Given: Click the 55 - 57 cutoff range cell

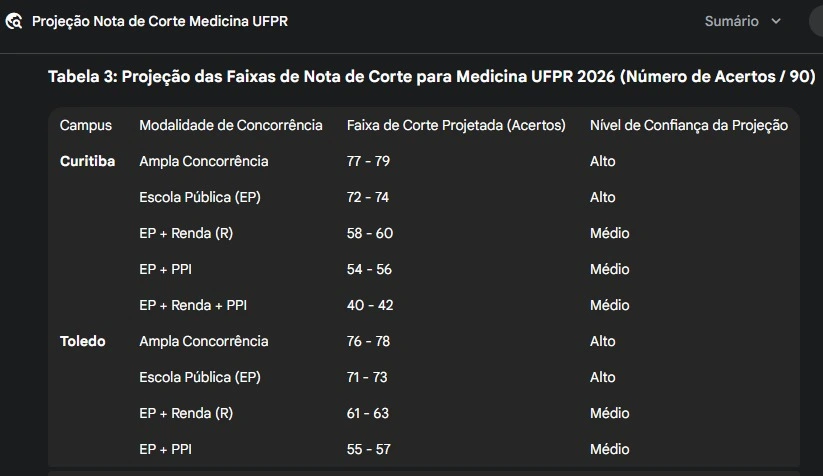Looking at the screenshot, I should 368,449.
